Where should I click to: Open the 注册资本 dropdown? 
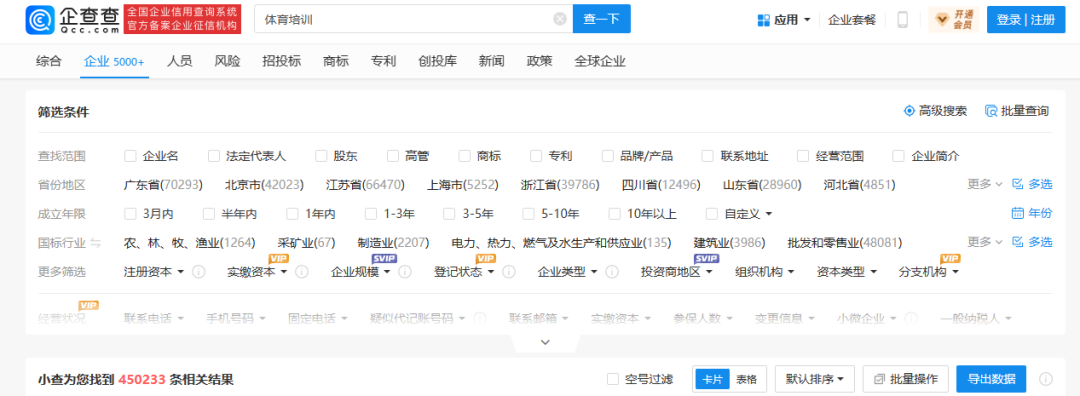[x=154, y=272]
